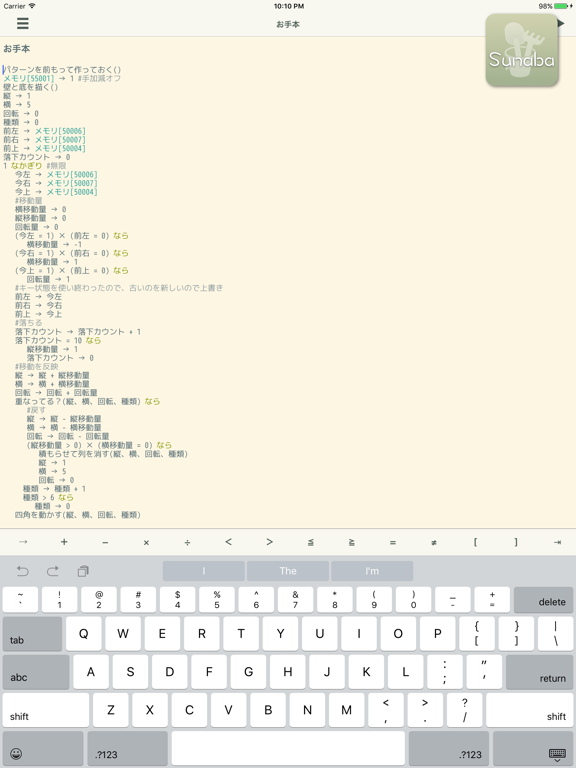Image resolution: width=576 pixels, height=768 pixels.
Task: Toggle the abc caps lock key
Action: point(36,672)
